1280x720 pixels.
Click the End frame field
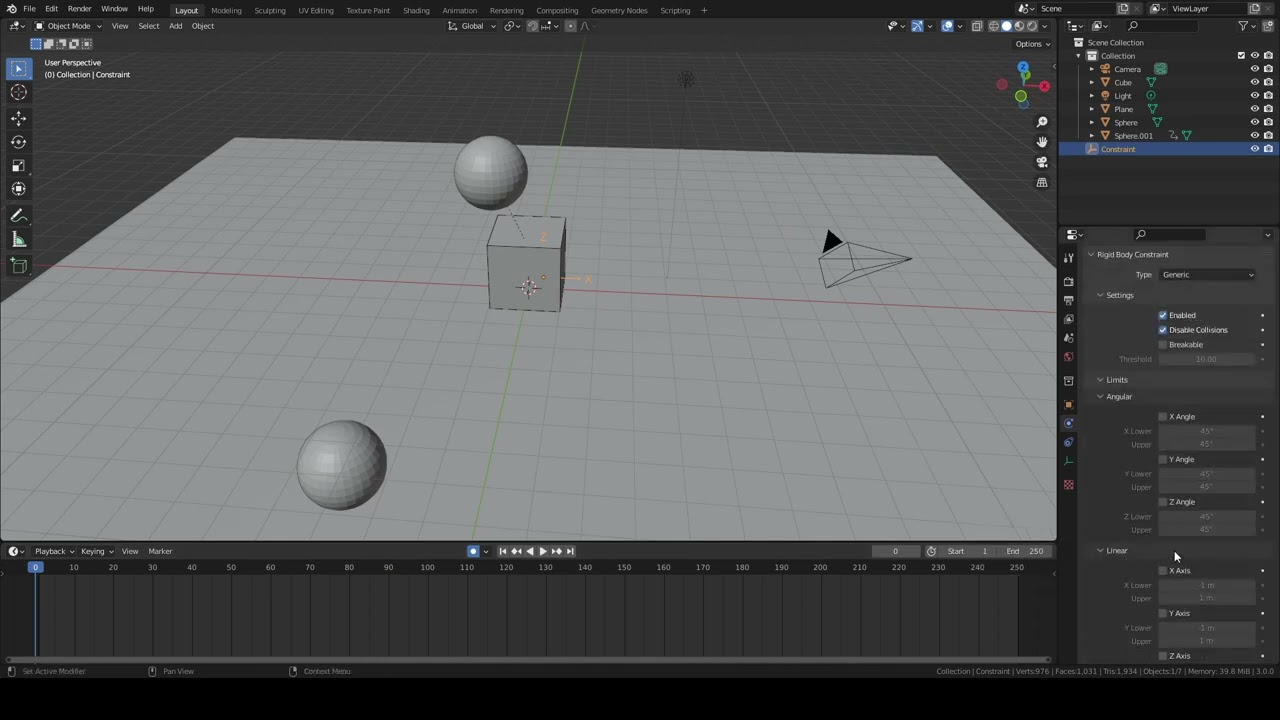tap(1025, 551)
